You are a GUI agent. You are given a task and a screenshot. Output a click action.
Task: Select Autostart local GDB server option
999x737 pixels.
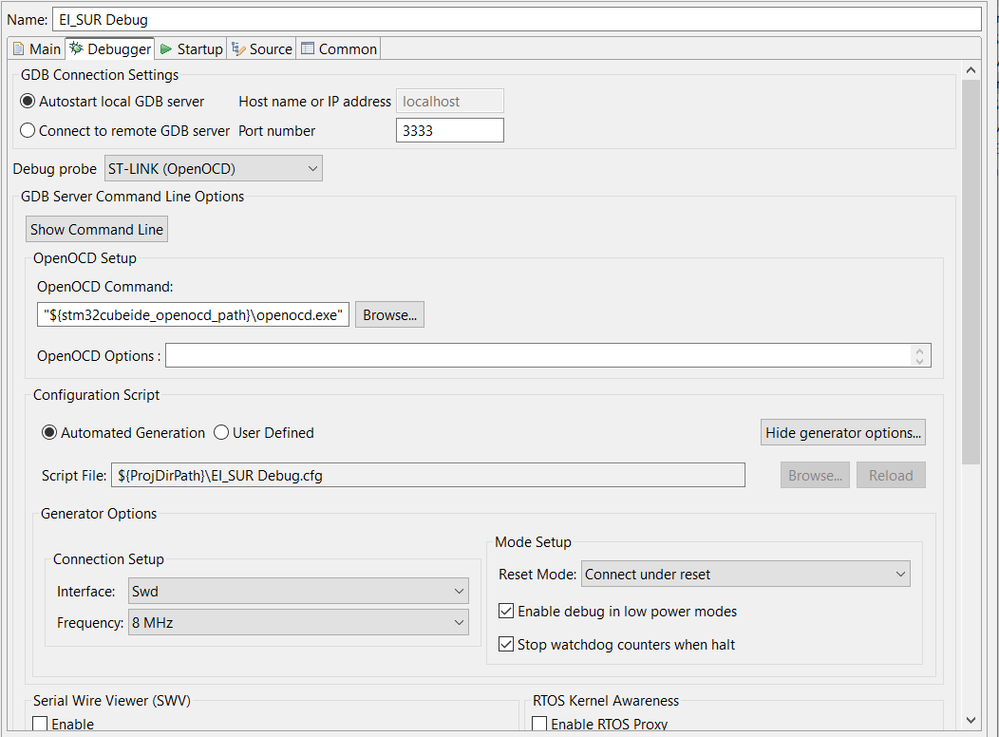coord(113,101)
